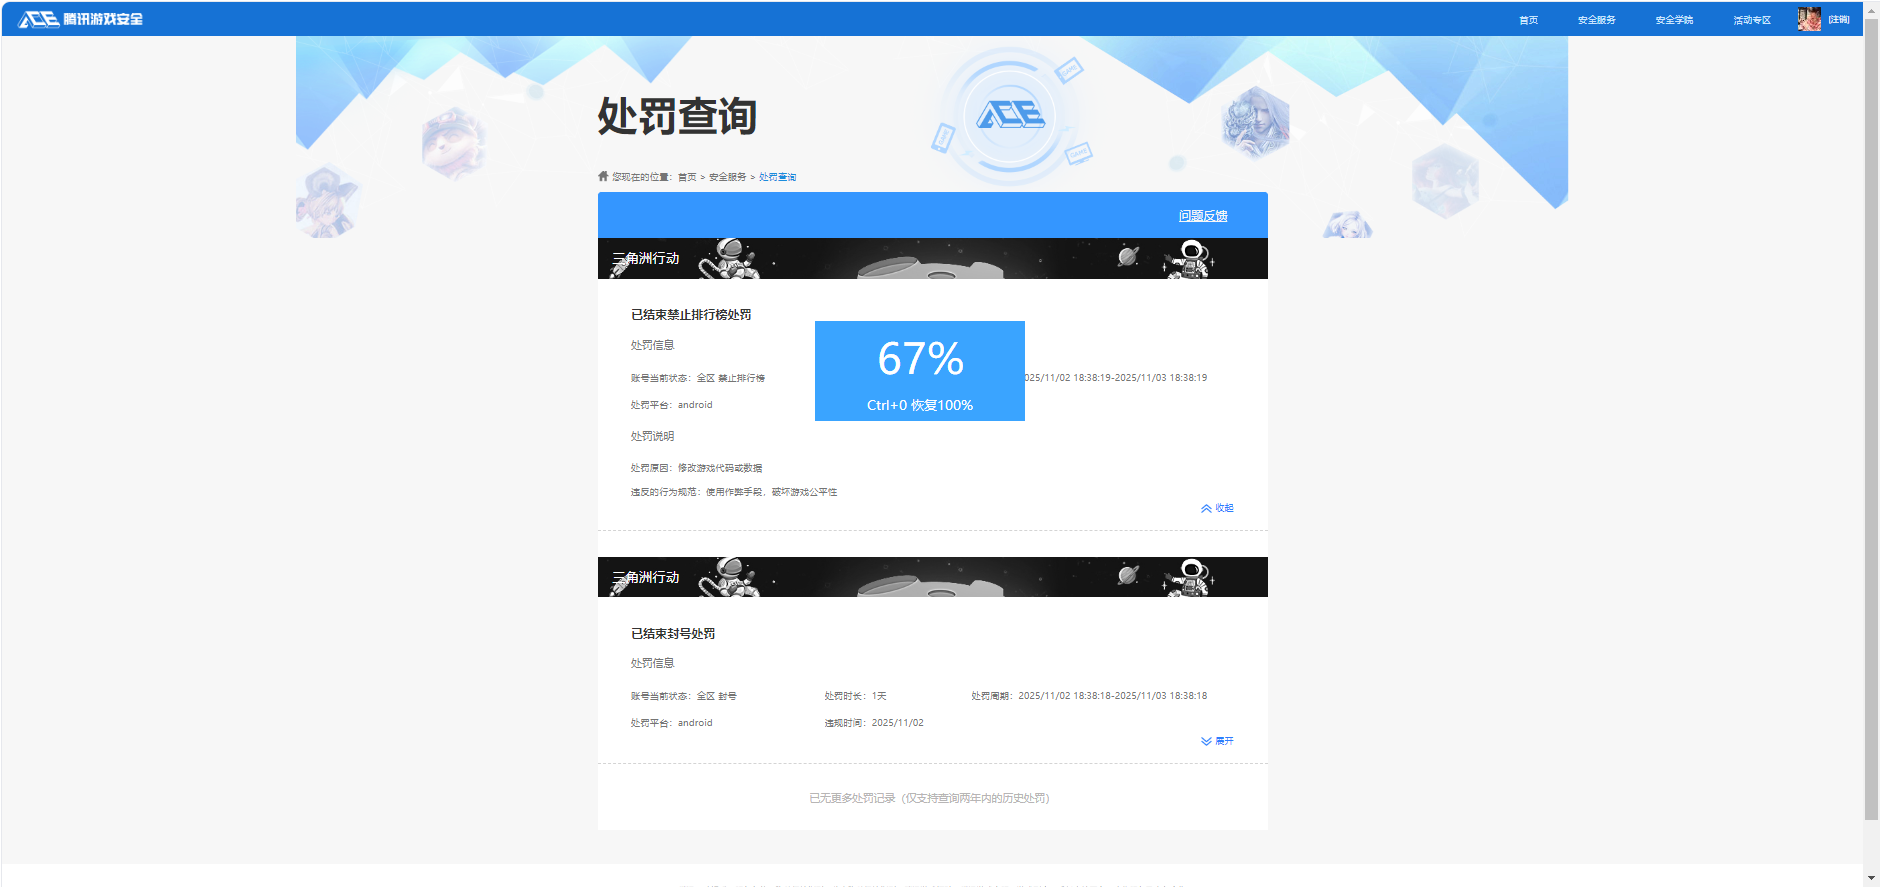The width and height of the screenshot is (1880, 887).
Task: Click the home icon in breadcrumb
Action: click(x=603, y=176)
